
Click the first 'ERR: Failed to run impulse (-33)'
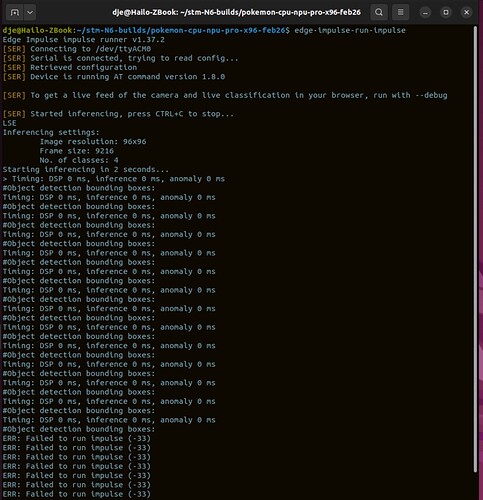tap(76, 439)
